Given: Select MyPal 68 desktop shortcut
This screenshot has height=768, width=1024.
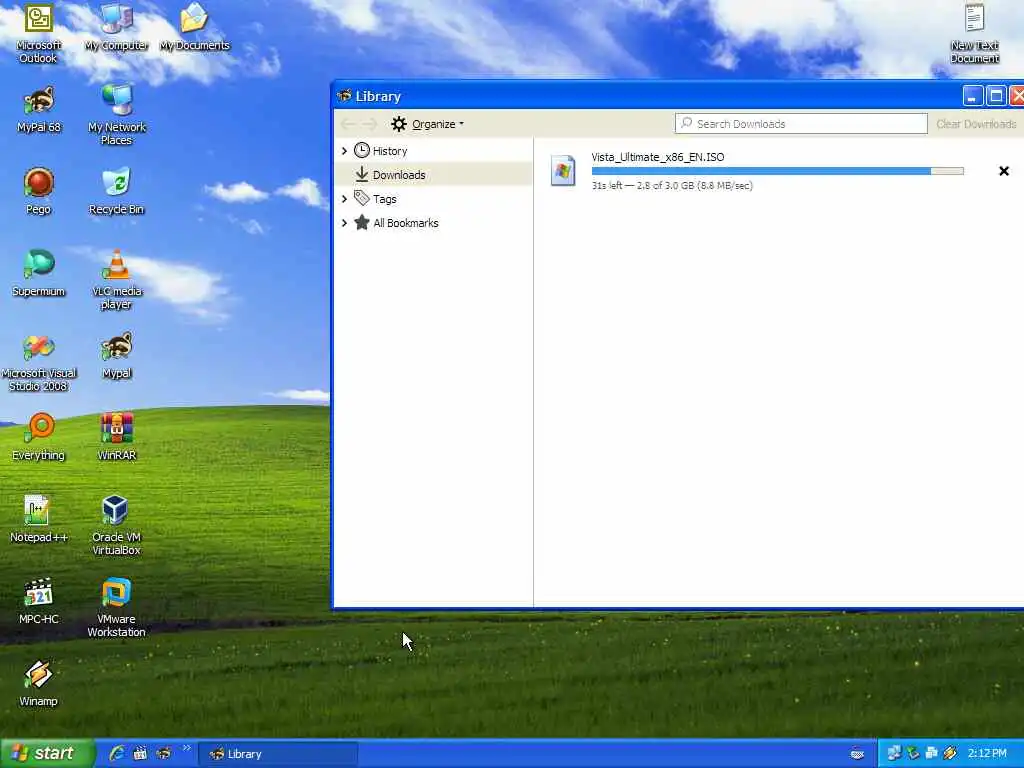Looking at the screenshot, I should coord(39,109).
